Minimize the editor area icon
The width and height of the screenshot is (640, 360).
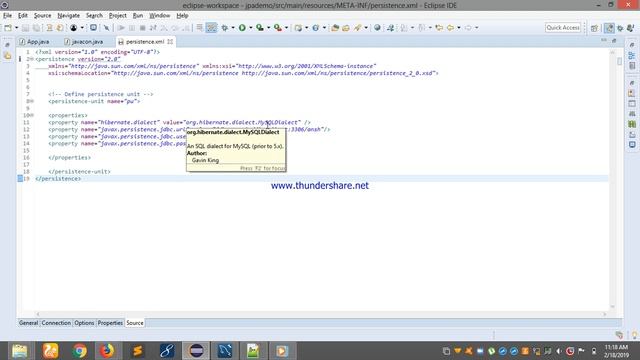click(604, 40)
